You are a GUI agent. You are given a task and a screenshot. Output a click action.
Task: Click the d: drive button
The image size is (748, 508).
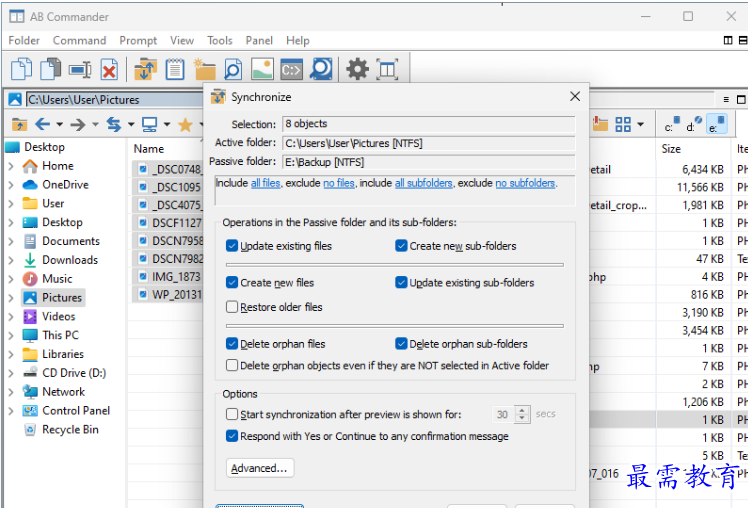[694, 124]
